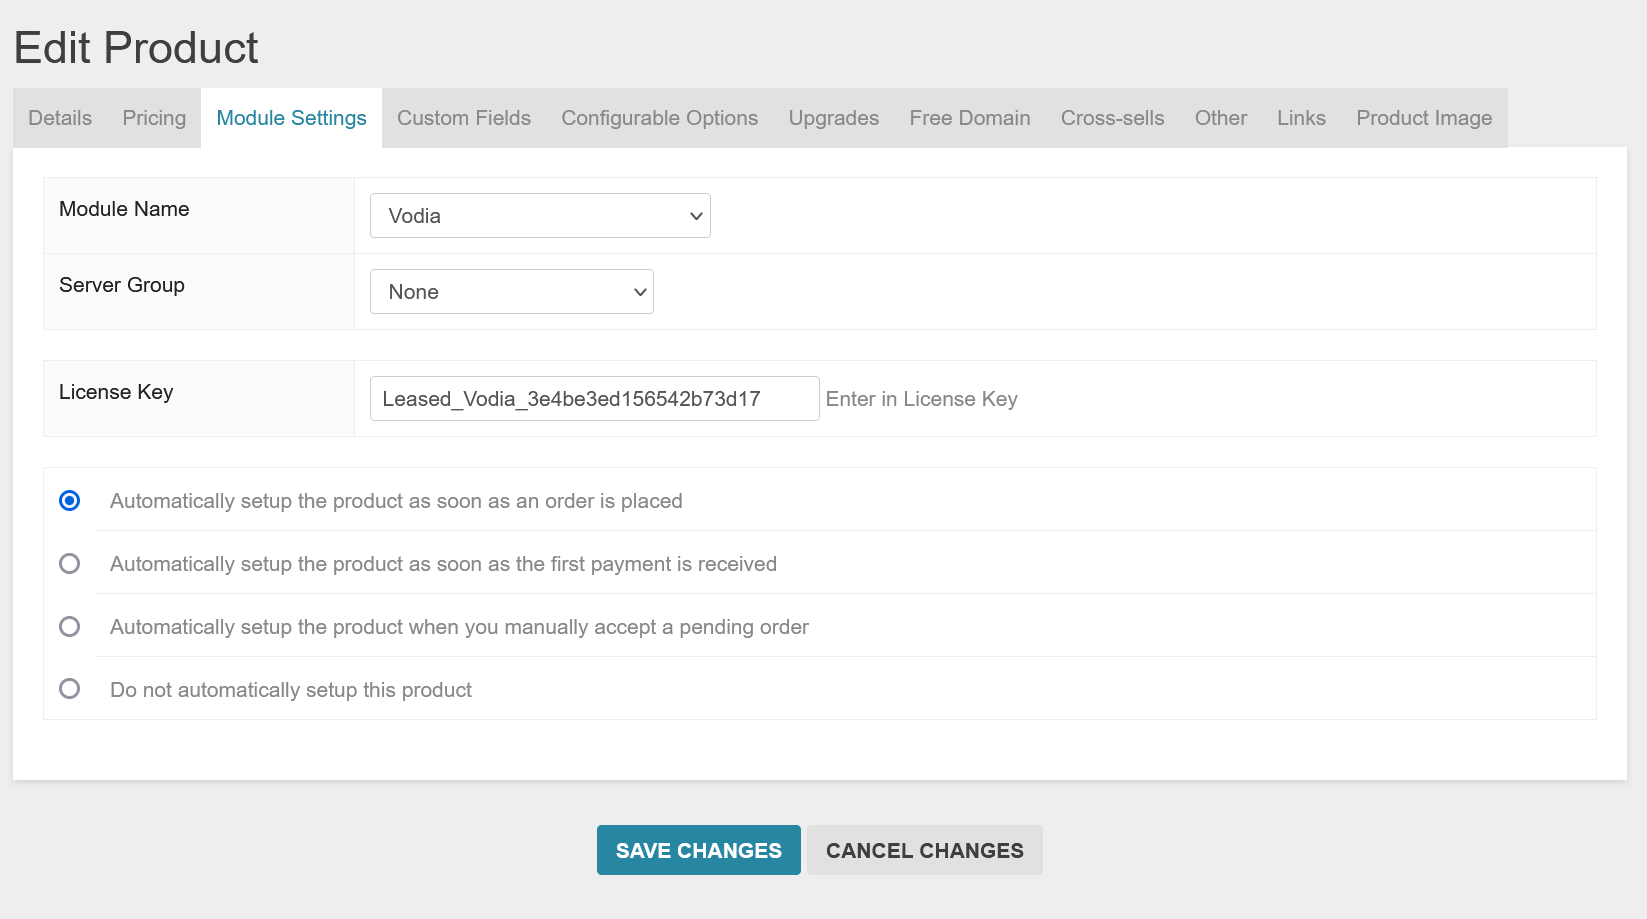The width and height of the screenshot is (1647, 919).
Task: Click the 'Enter in License Key' hint text
Action: tap(922, 399)
